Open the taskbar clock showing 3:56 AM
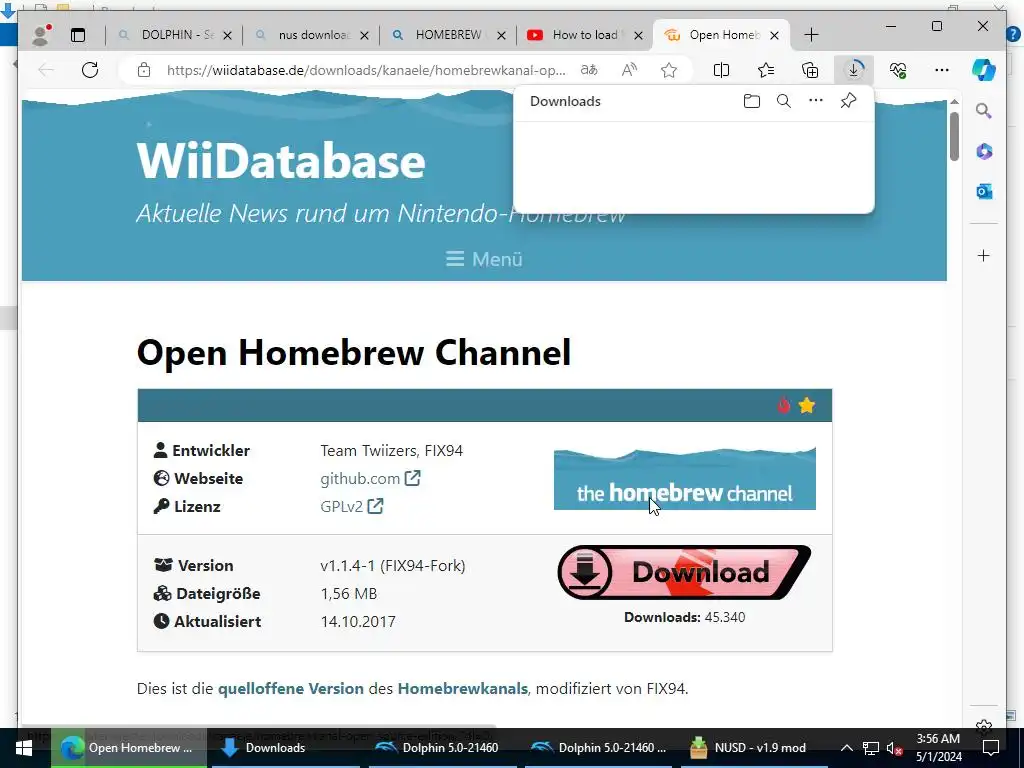The height and width of the screenshot is (768, 1024). pos(938,748)
